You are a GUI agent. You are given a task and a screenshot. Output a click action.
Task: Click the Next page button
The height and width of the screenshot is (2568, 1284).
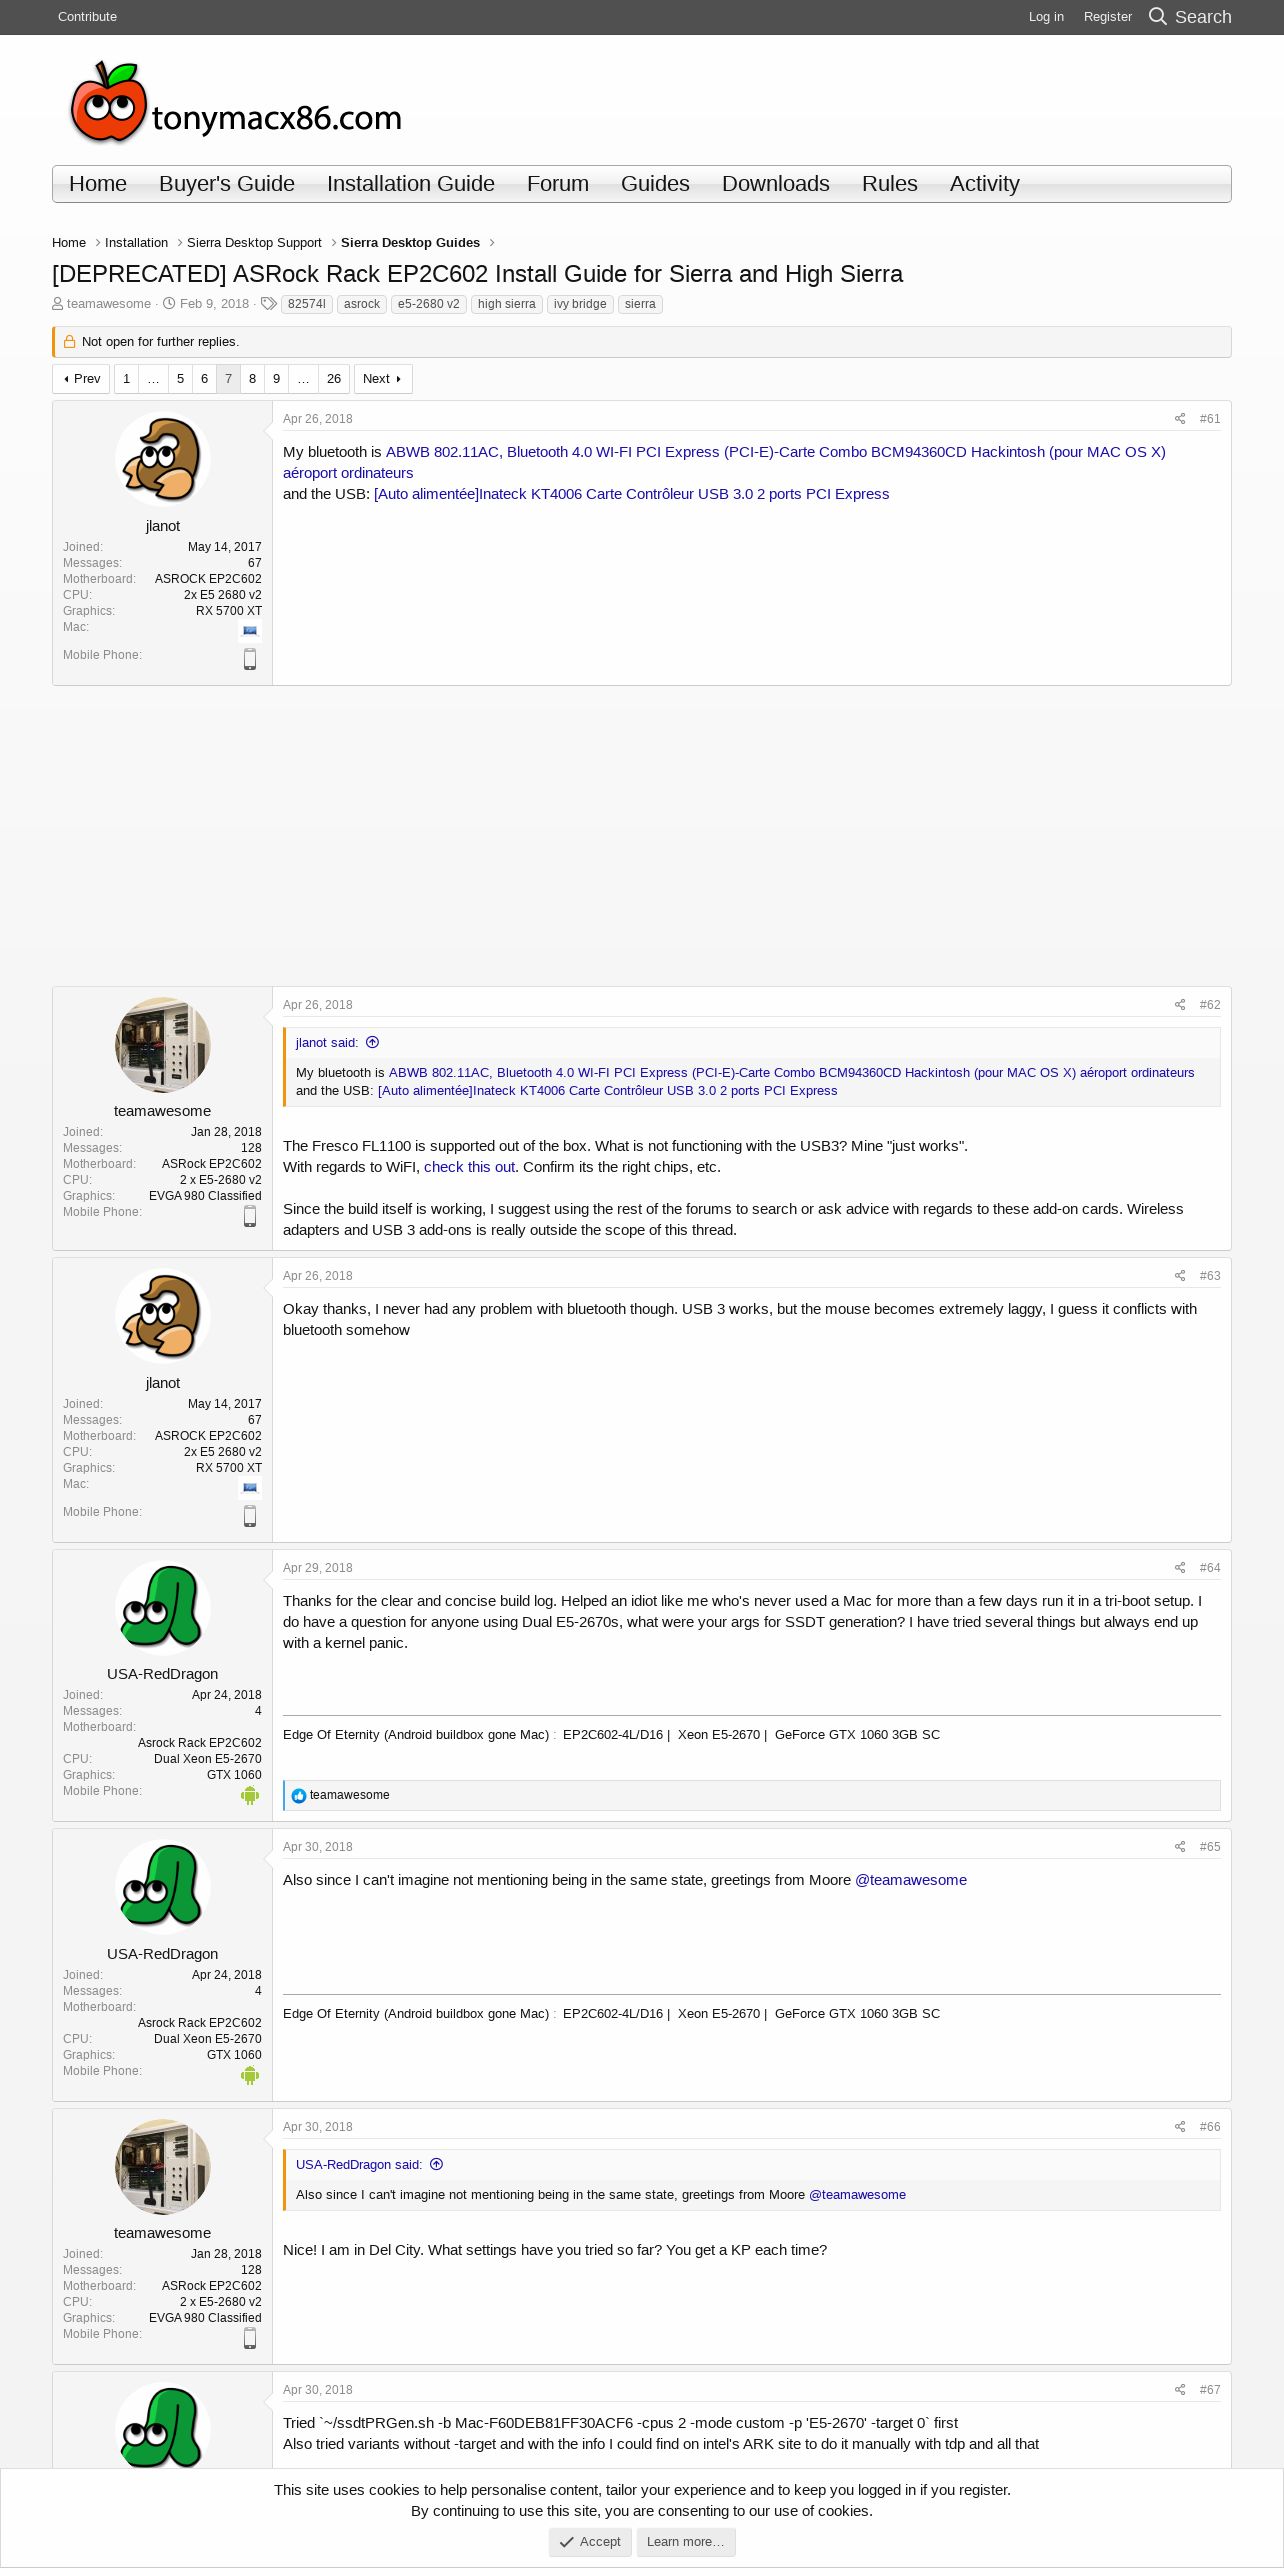[383, 379]
